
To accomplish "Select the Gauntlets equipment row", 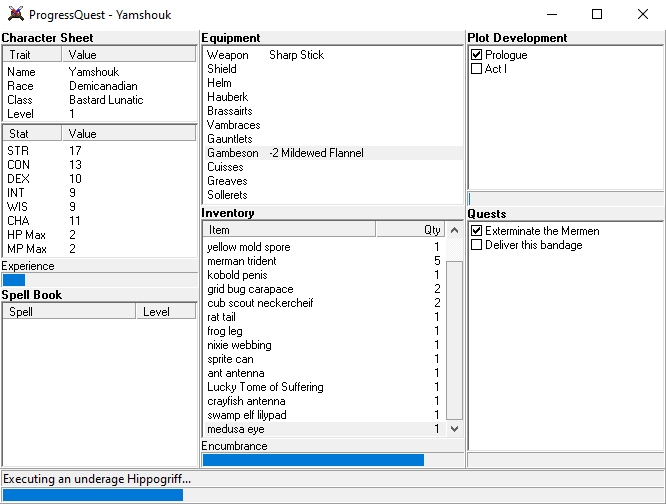I will [x=333, y=139].
